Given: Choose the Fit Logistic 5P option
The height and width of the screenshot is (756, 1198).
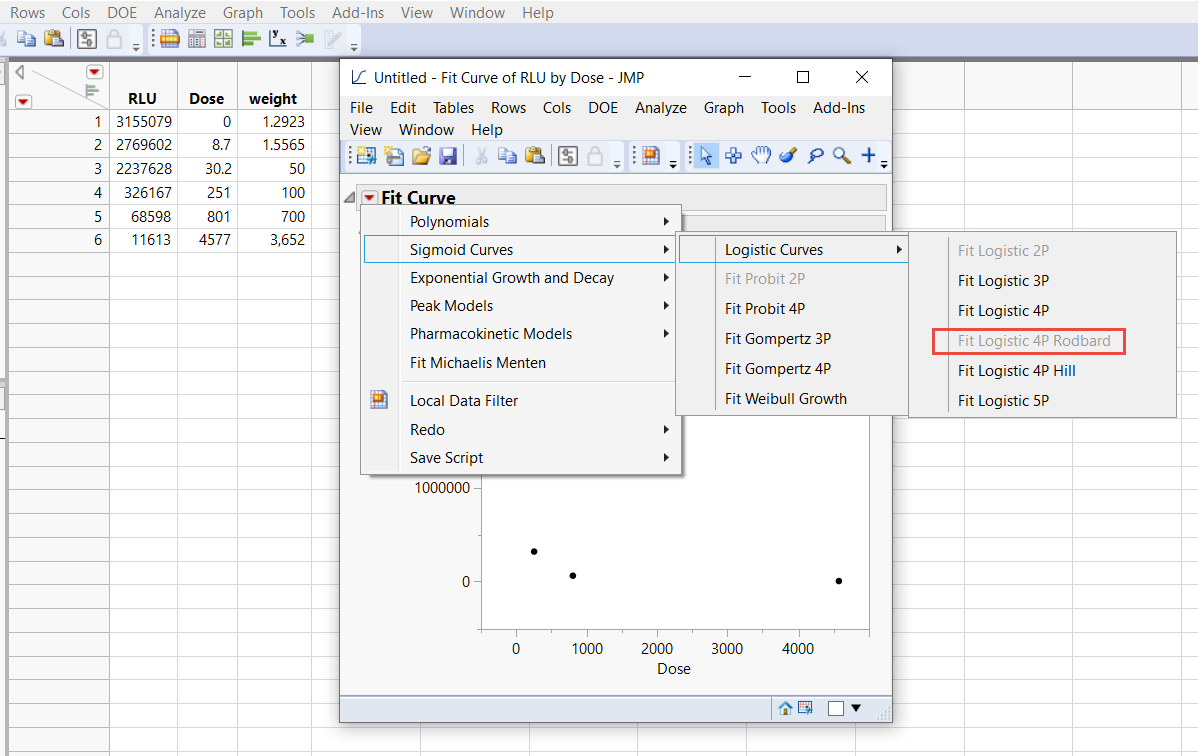Looking at the screenshot, I should pos(1003,400).
